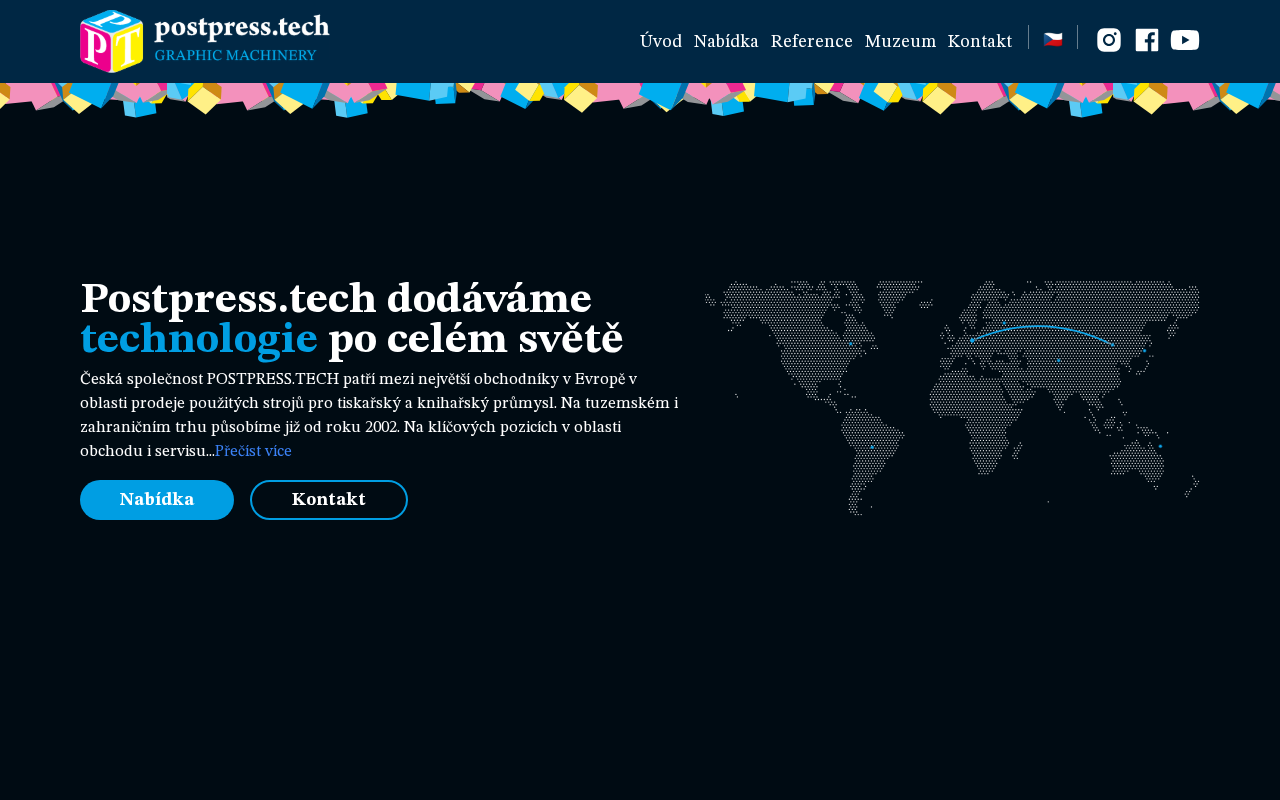The image size is (1280, 800).
Task: Click the GRAPHIC MACHINERY tagline
Action: click(236, 55)
